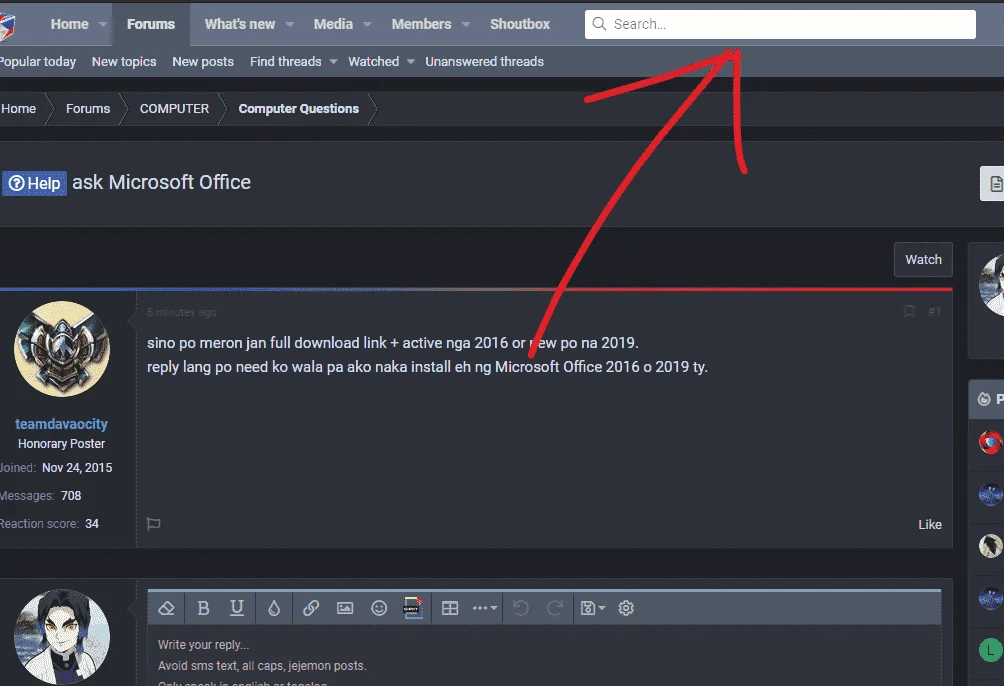Toggle BB code with the gear icon
This screenshot has width=1004, height=686.
coord(626,608)
